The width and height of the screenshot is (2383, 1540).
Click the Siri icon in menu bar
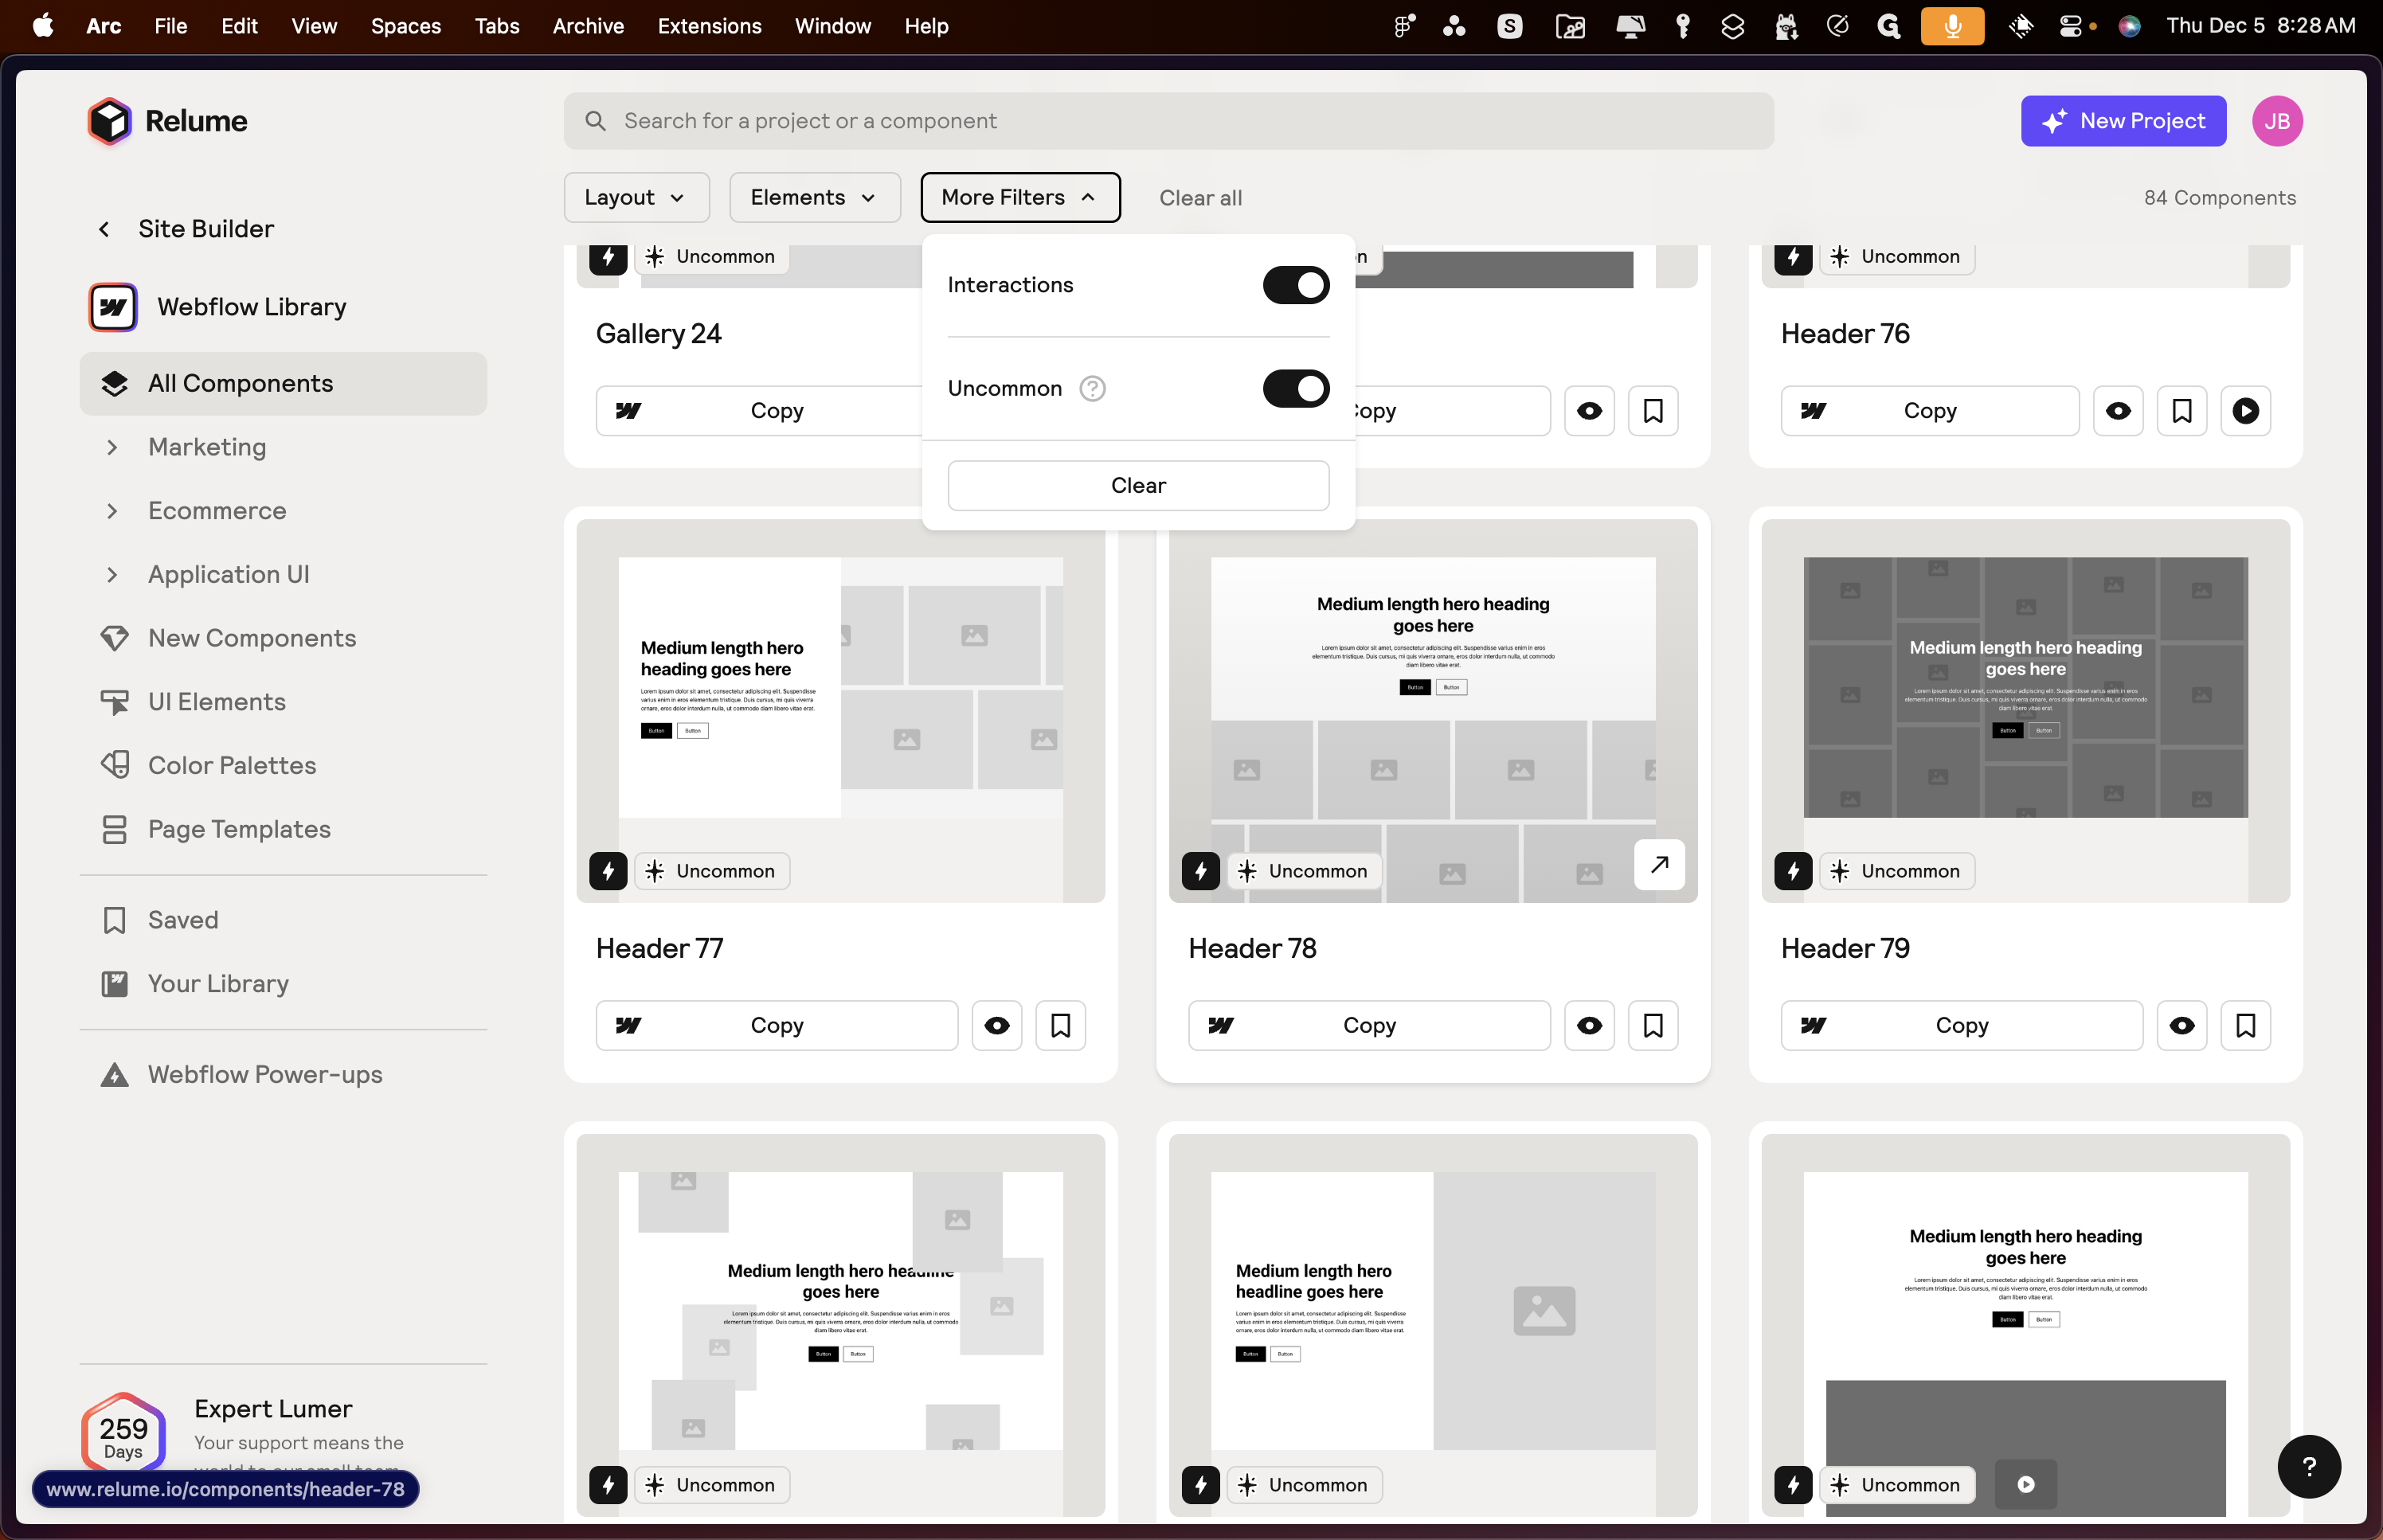tap(2128, 26)
